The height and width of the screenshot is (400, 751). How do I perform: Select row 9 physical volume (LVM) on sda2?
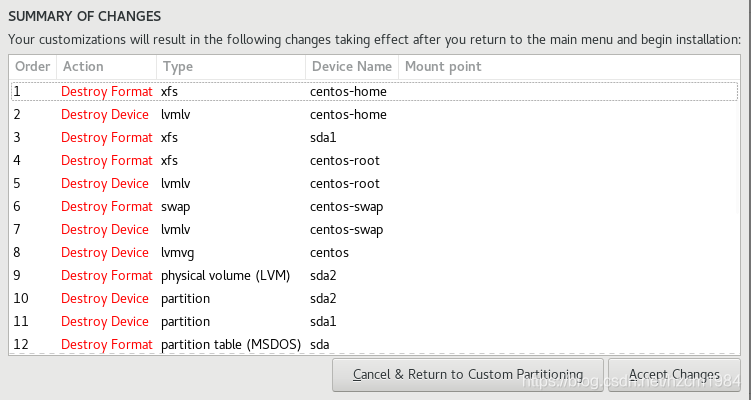coord(375,275)
